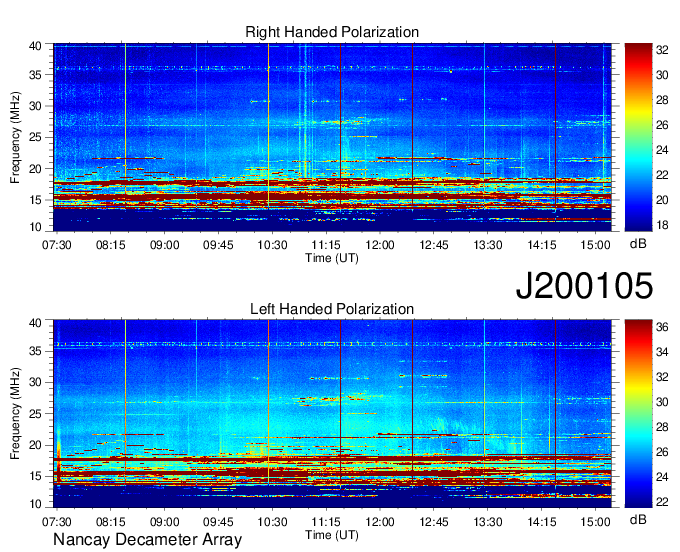Click the bottom left-handed polarization color bar
This screenshot has height=552, width=680.
point(638,414)
